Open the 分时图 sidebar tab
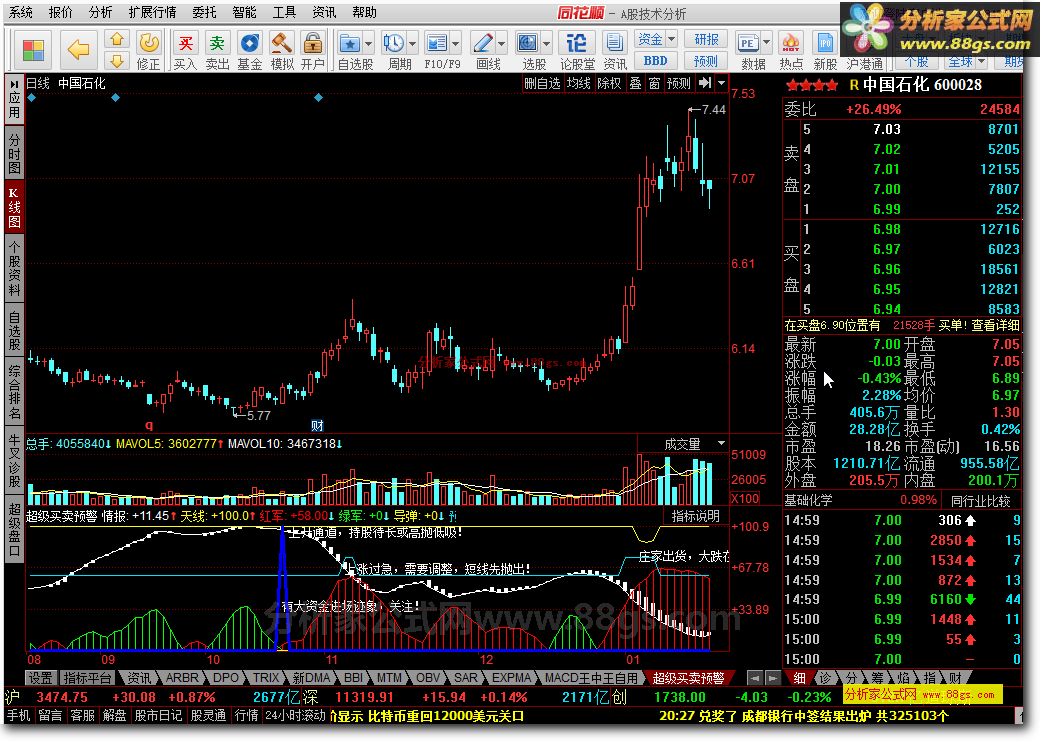This screenshot has height=742, width=1042. (x=14, y=153)
